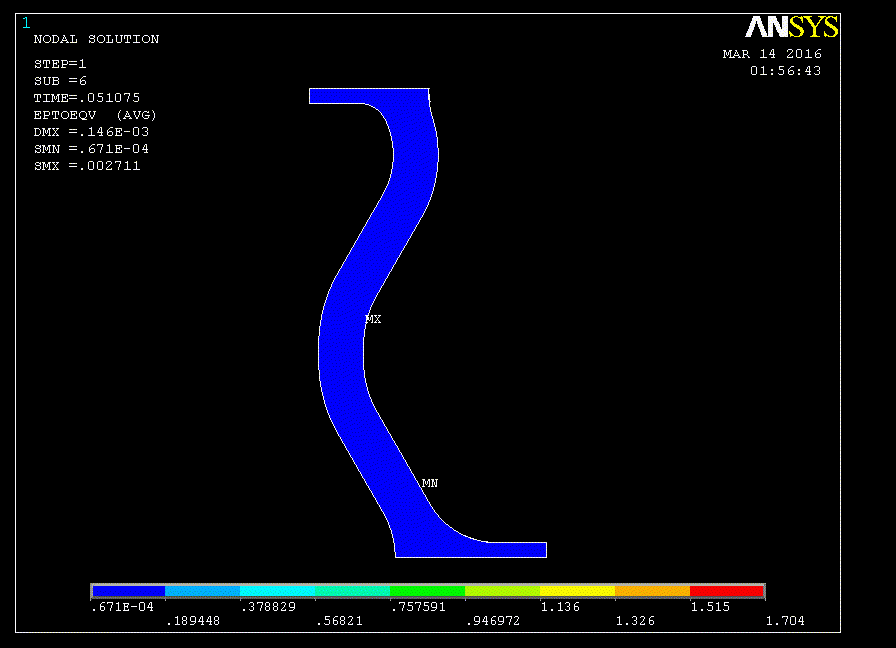Click the NODAL SOLUTION title text
The image size is (896, 648).
pos(96,39)
